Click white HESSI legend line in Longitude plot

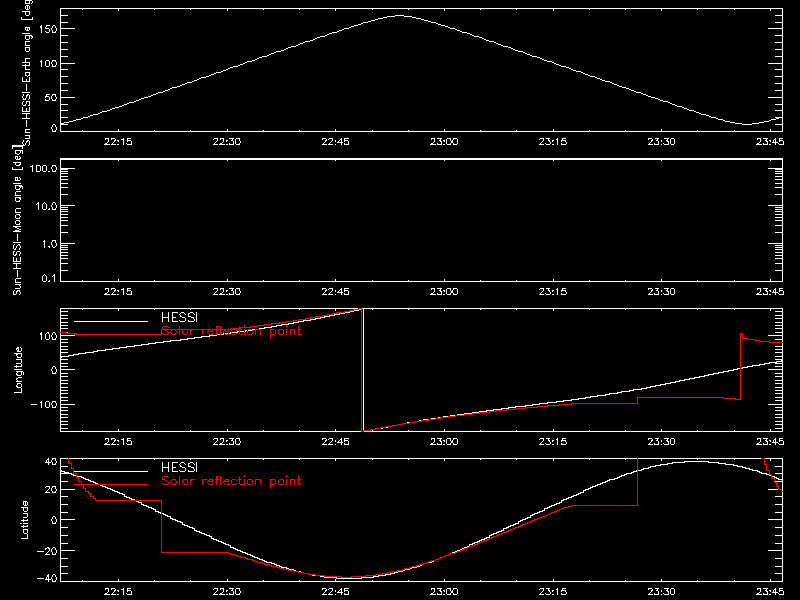[111, 321]
